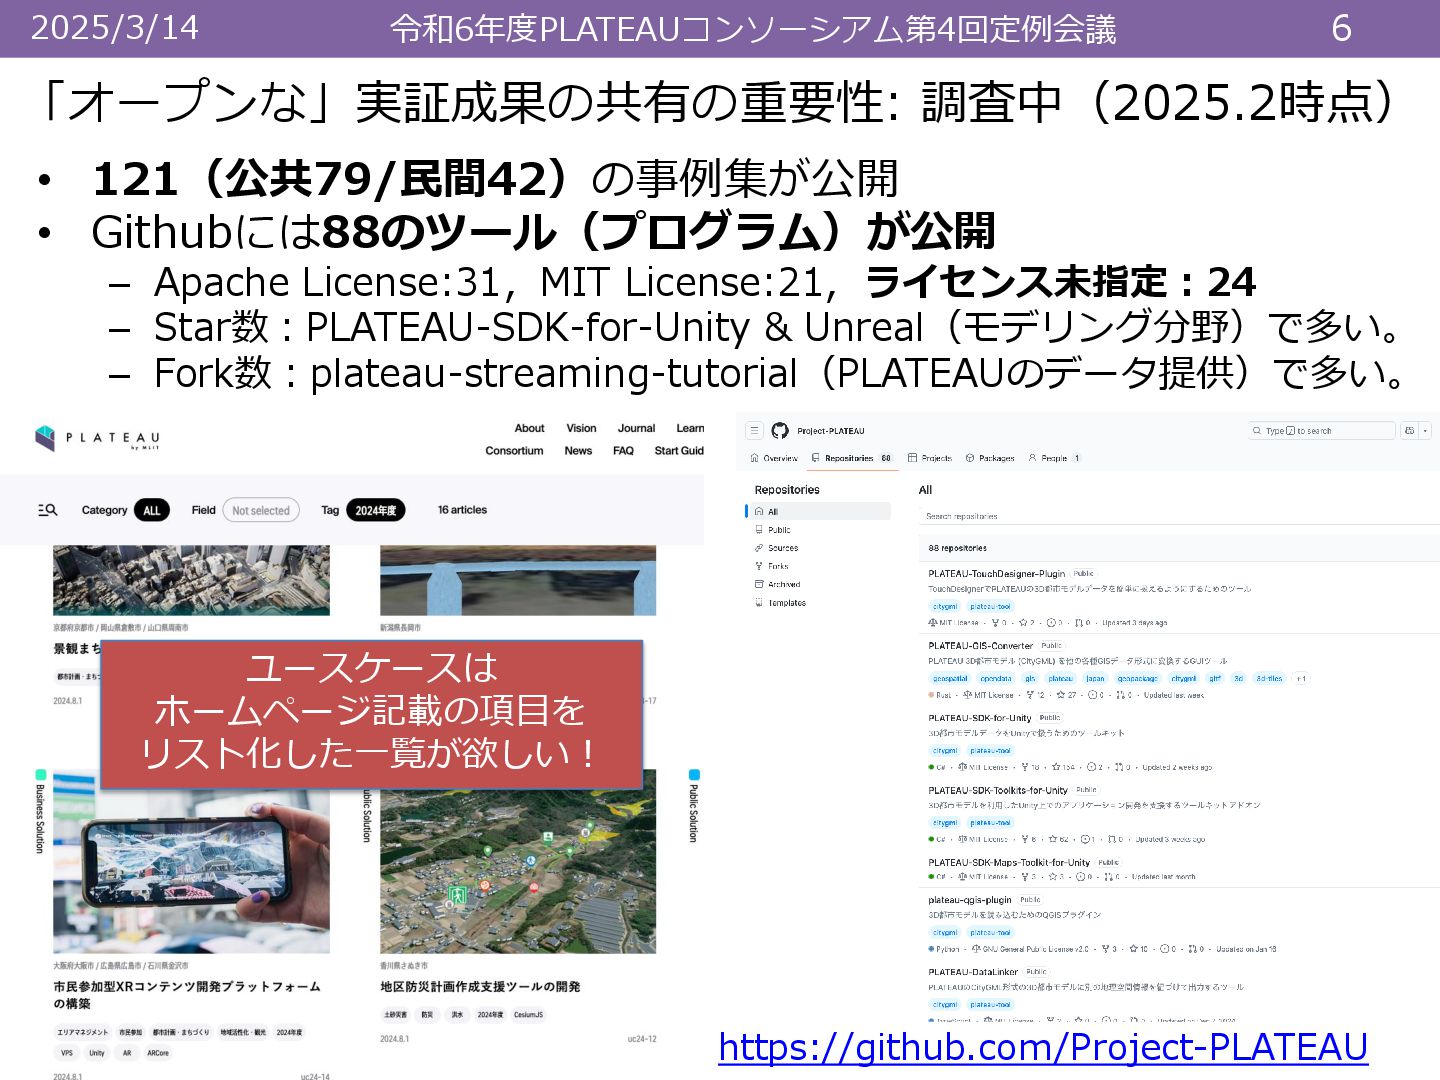Click the PLATEAU cube logo on the website
The image size is (1440, 1080).
[45, 438]
